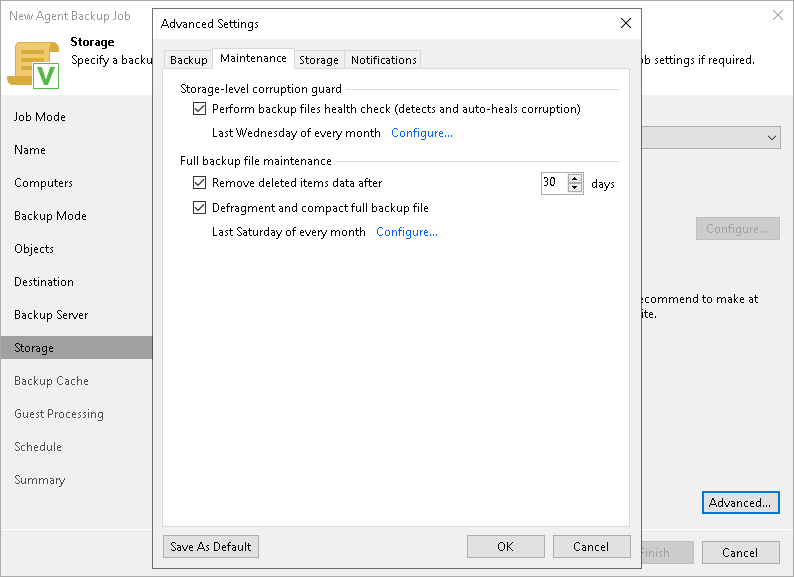Viewport: 794px width, 577px height.
Task: Select the Objects wizard step
Action: coord(34,249)
